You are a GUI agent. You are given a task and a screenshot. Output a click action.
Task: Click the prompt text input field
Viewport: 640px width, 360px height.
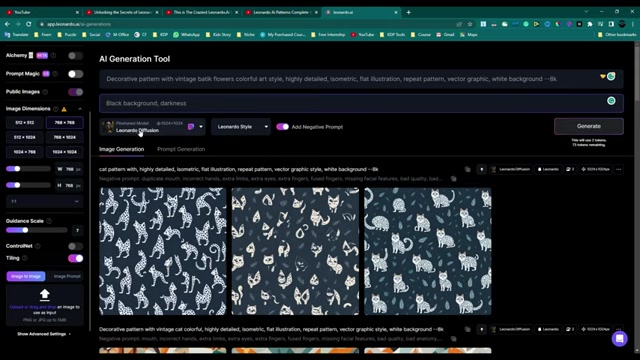point(361,79)
